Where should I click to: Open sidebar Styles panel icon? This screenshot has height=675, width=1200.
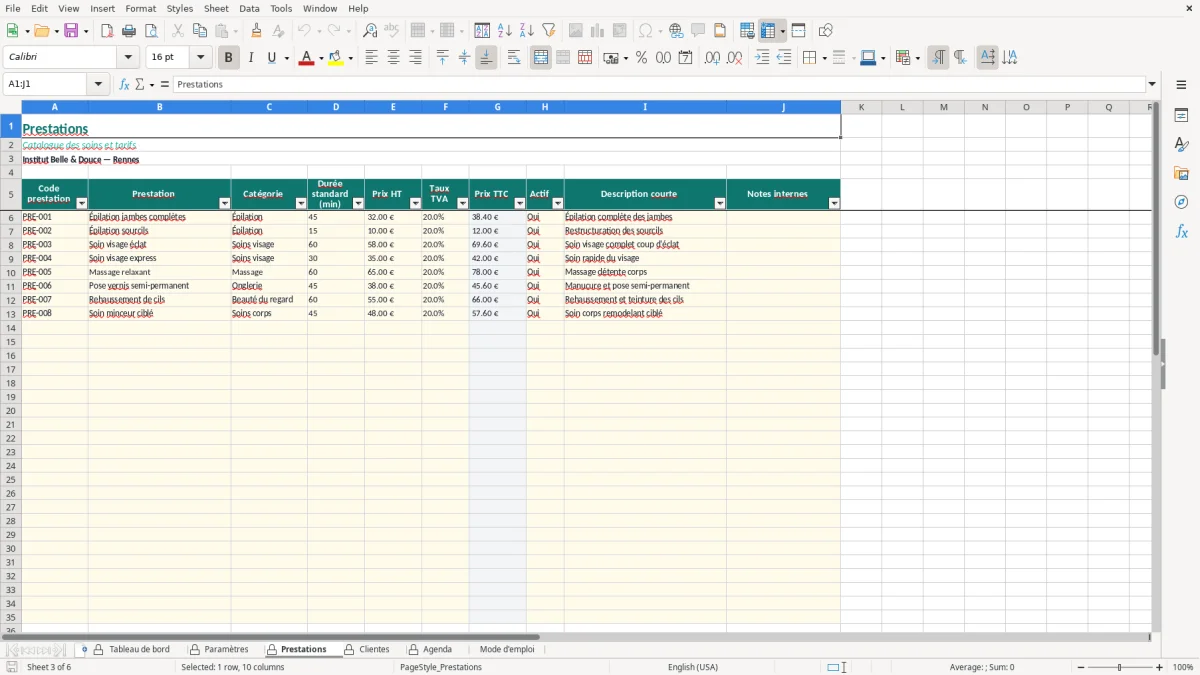tap(1181, 145)
